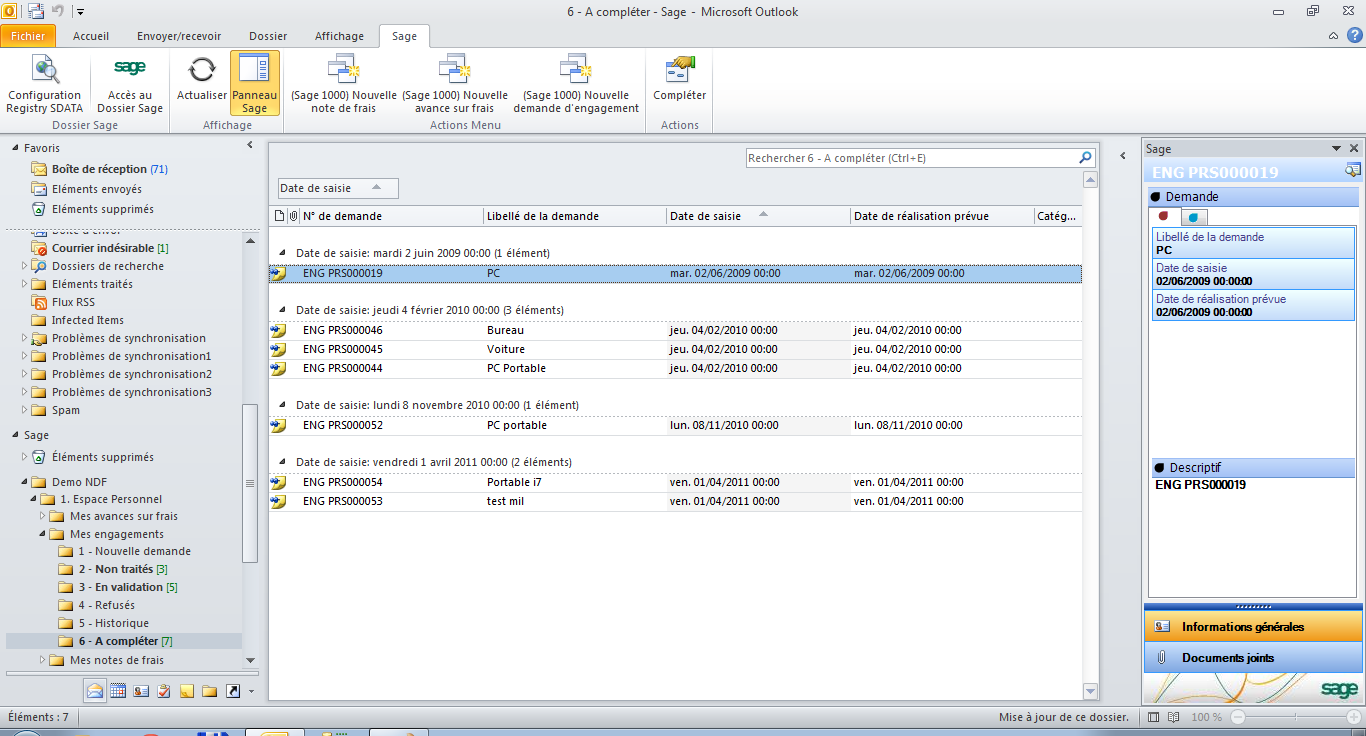Open the Fichier tab

pos(28,36)
